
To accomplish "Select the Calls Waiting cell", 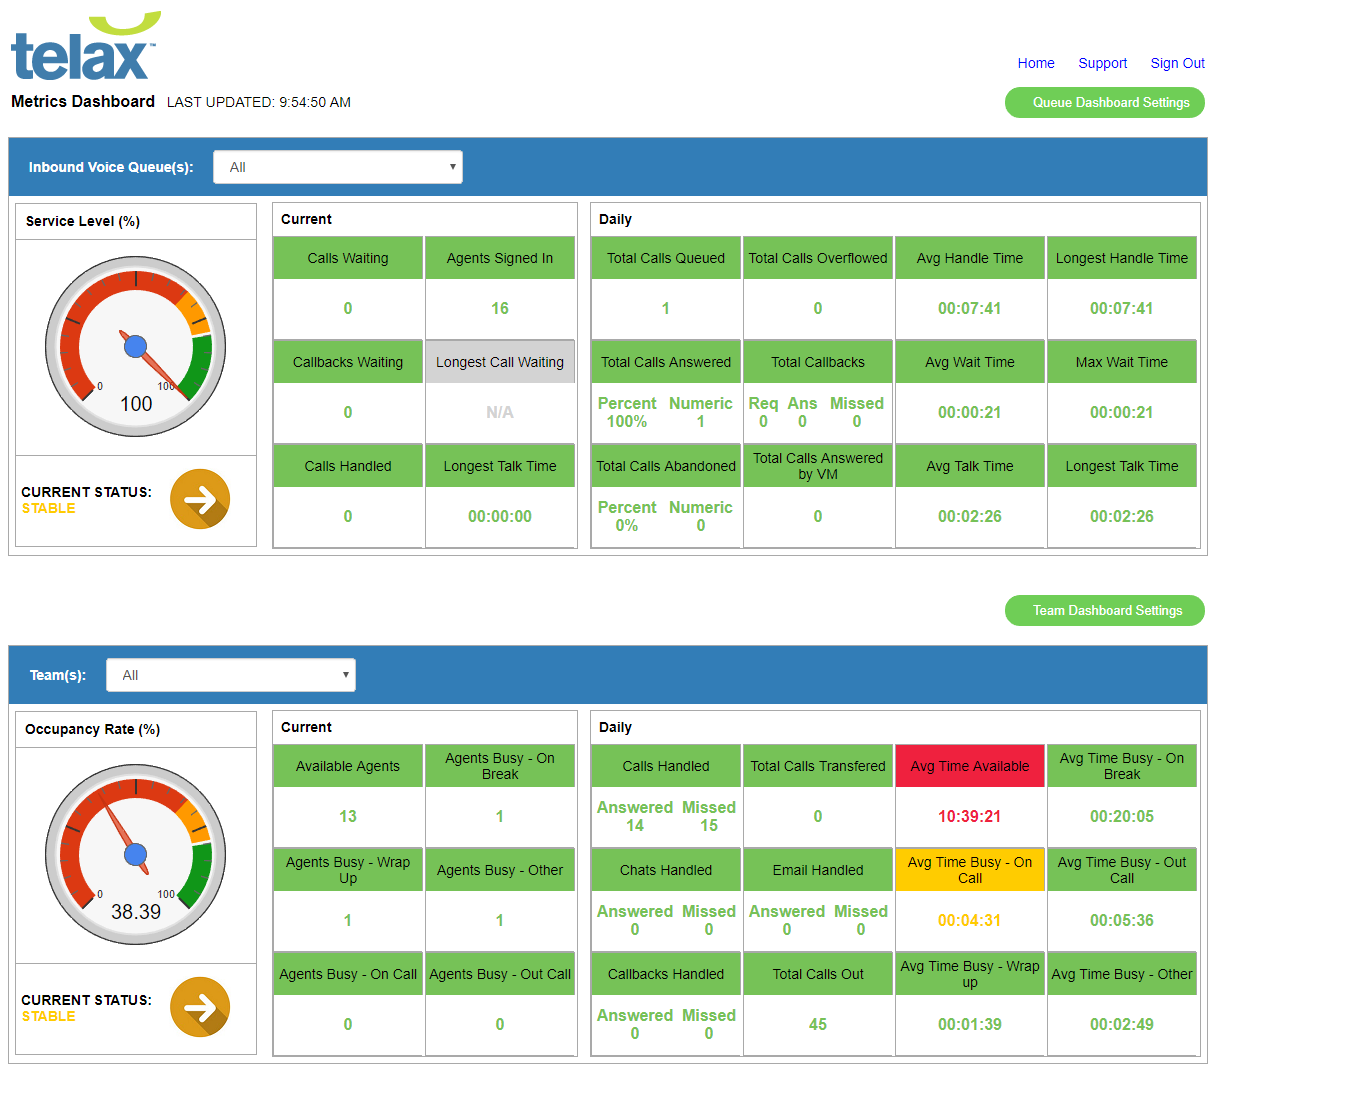I will [347, 257].
